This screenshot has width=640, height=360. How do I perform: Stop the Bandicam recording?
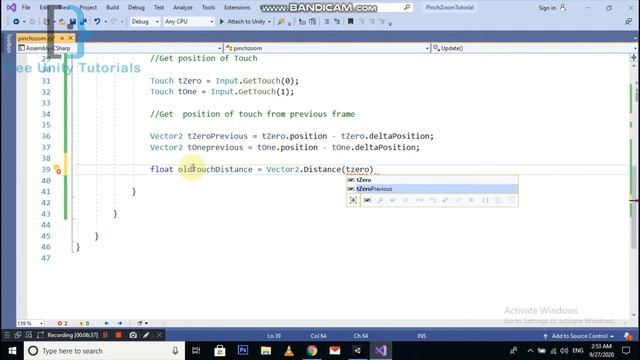pyautogui.click(x=118, y=336)
